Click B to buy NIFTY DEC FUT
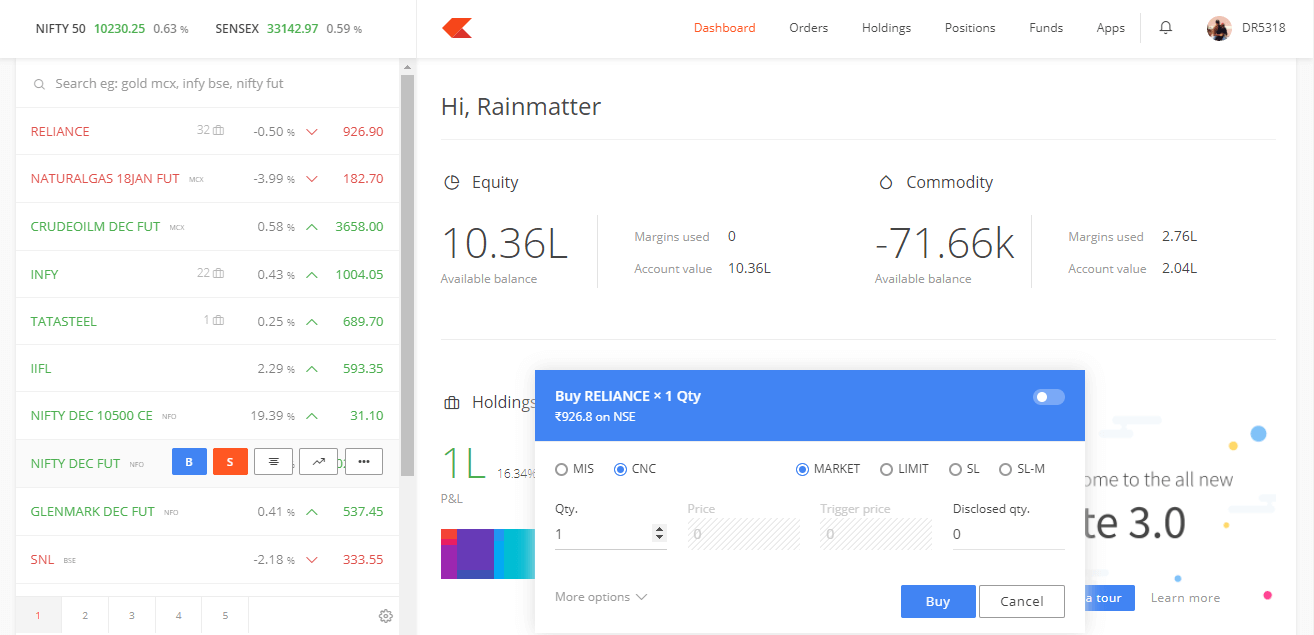Screen dimensions: 1314x635 [189, 462]
